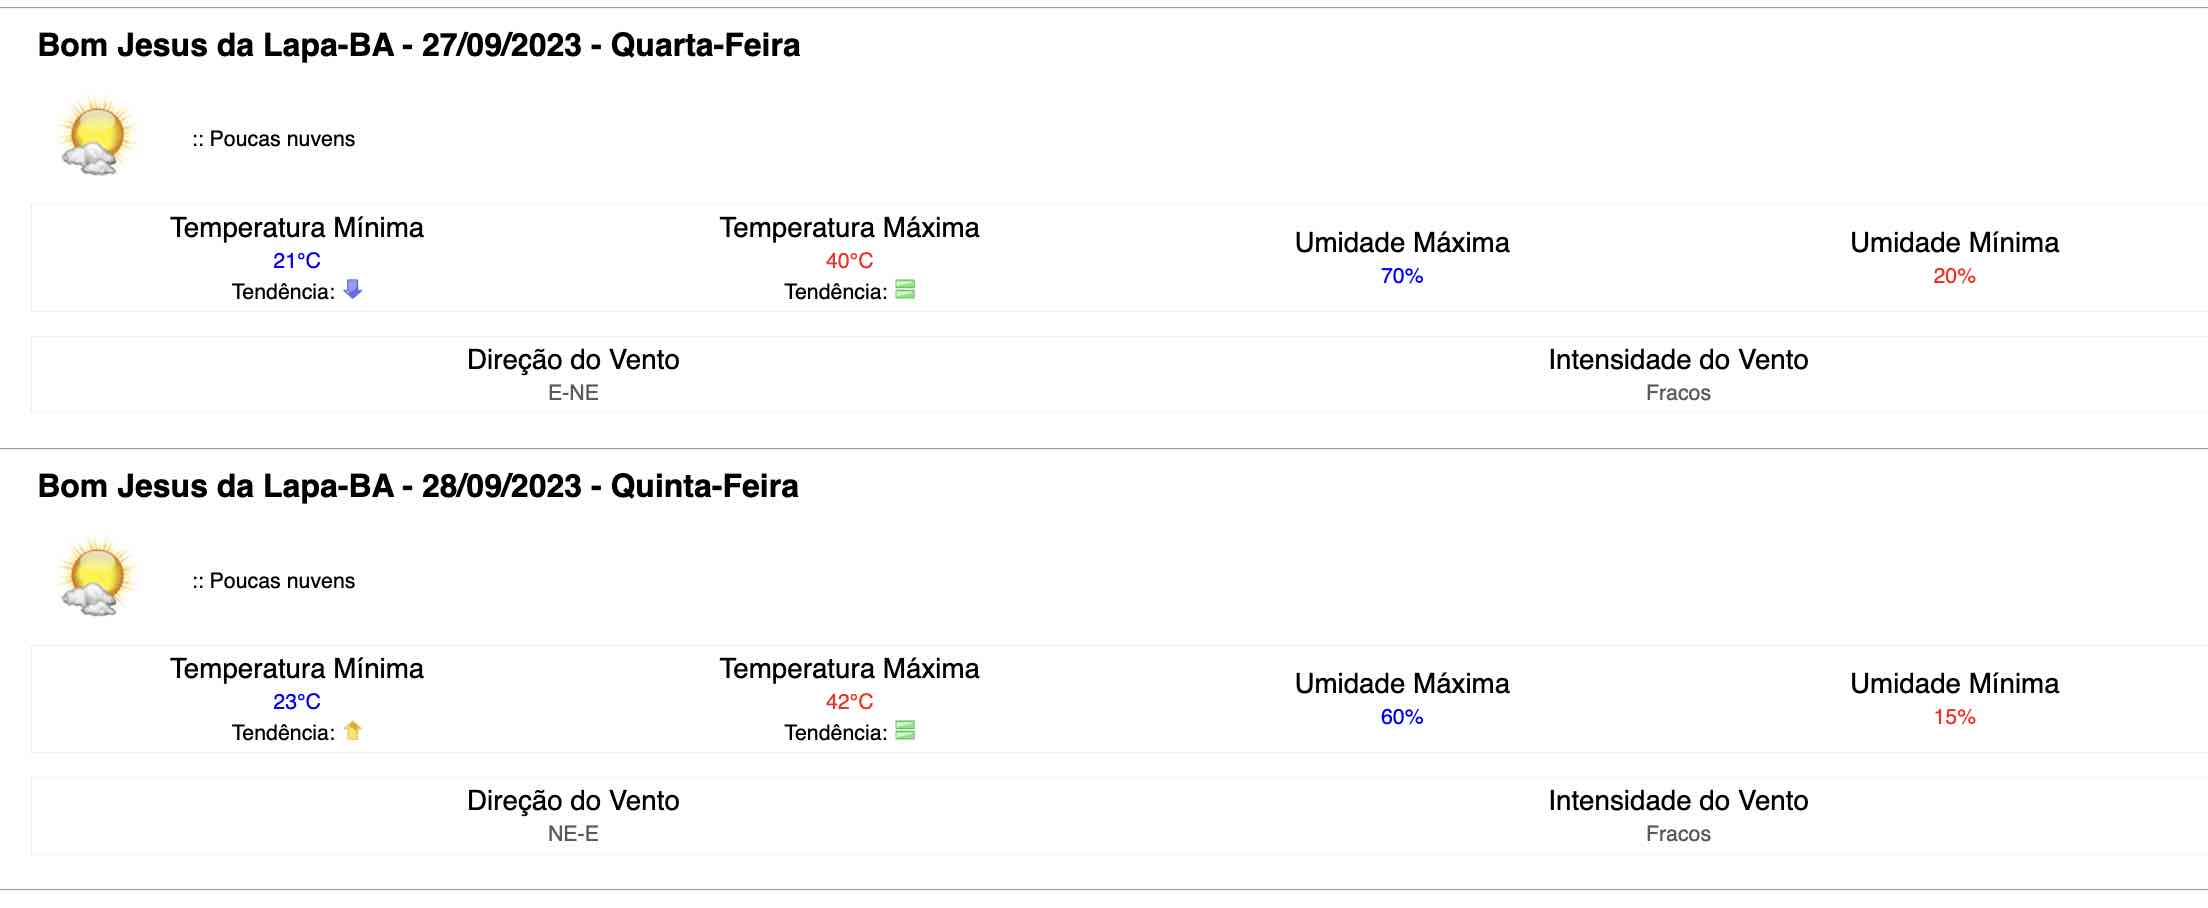The image size is (2208, 908).
Task: Click the green stable trend icon under 42°C
Action: [905, 731]
